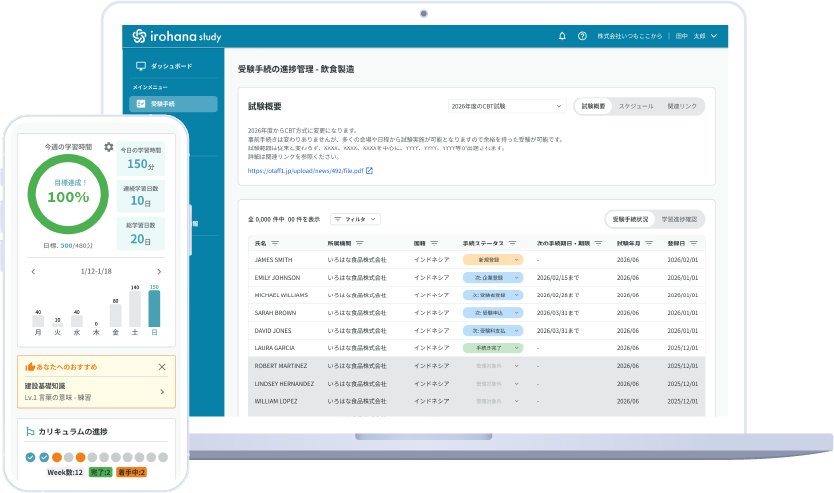Open the 建設基礎知識 recommendation chevron
Image resolution: width=834 pixels, height=493 pixels.
coord(162,391)
